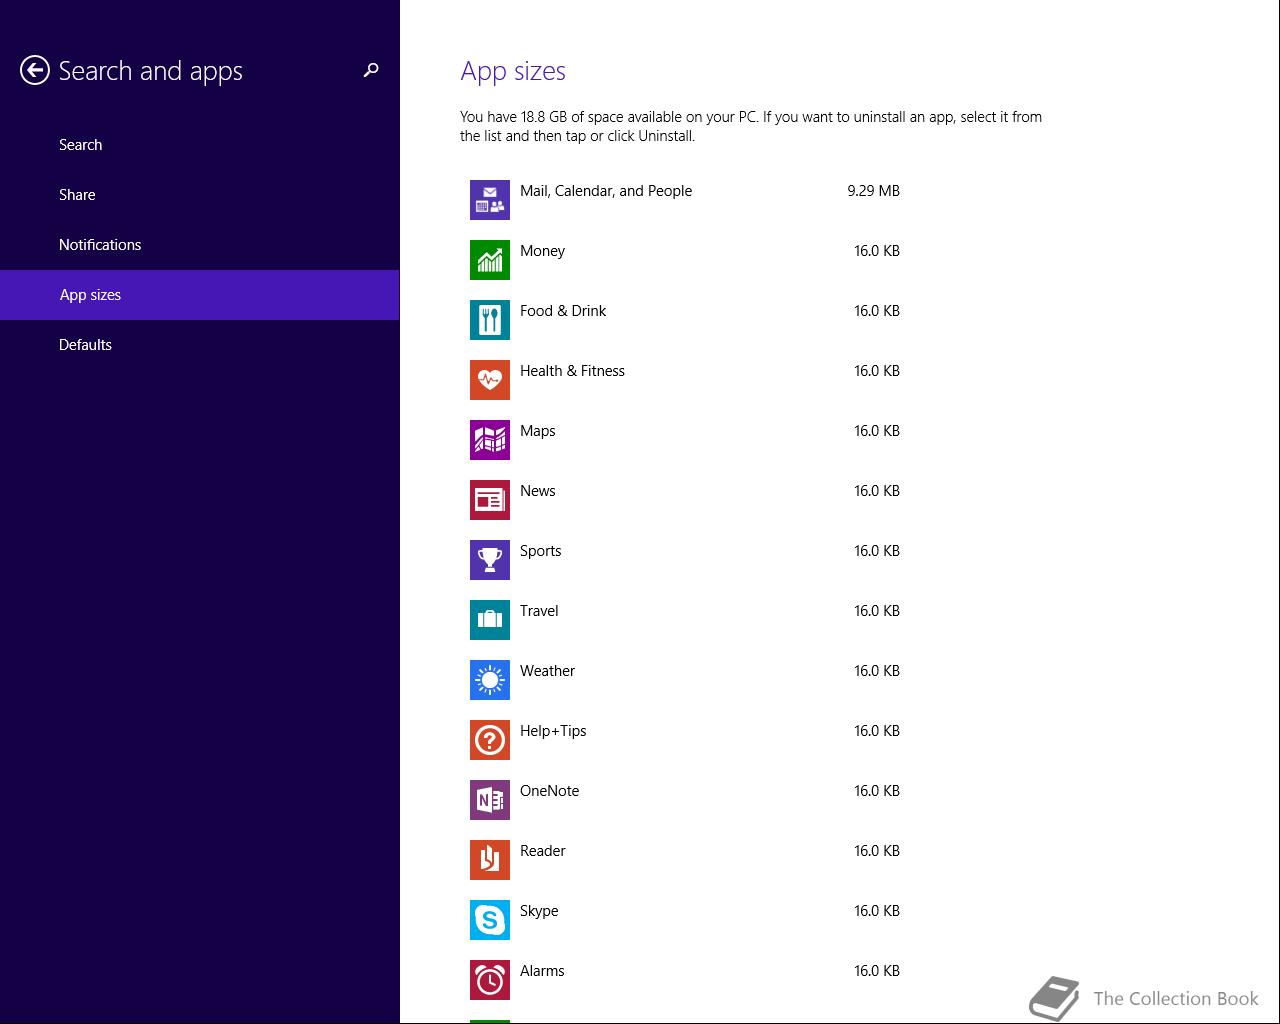Click the Health & Fitness app name
1280x1024 pixels.
pos(572,371)
